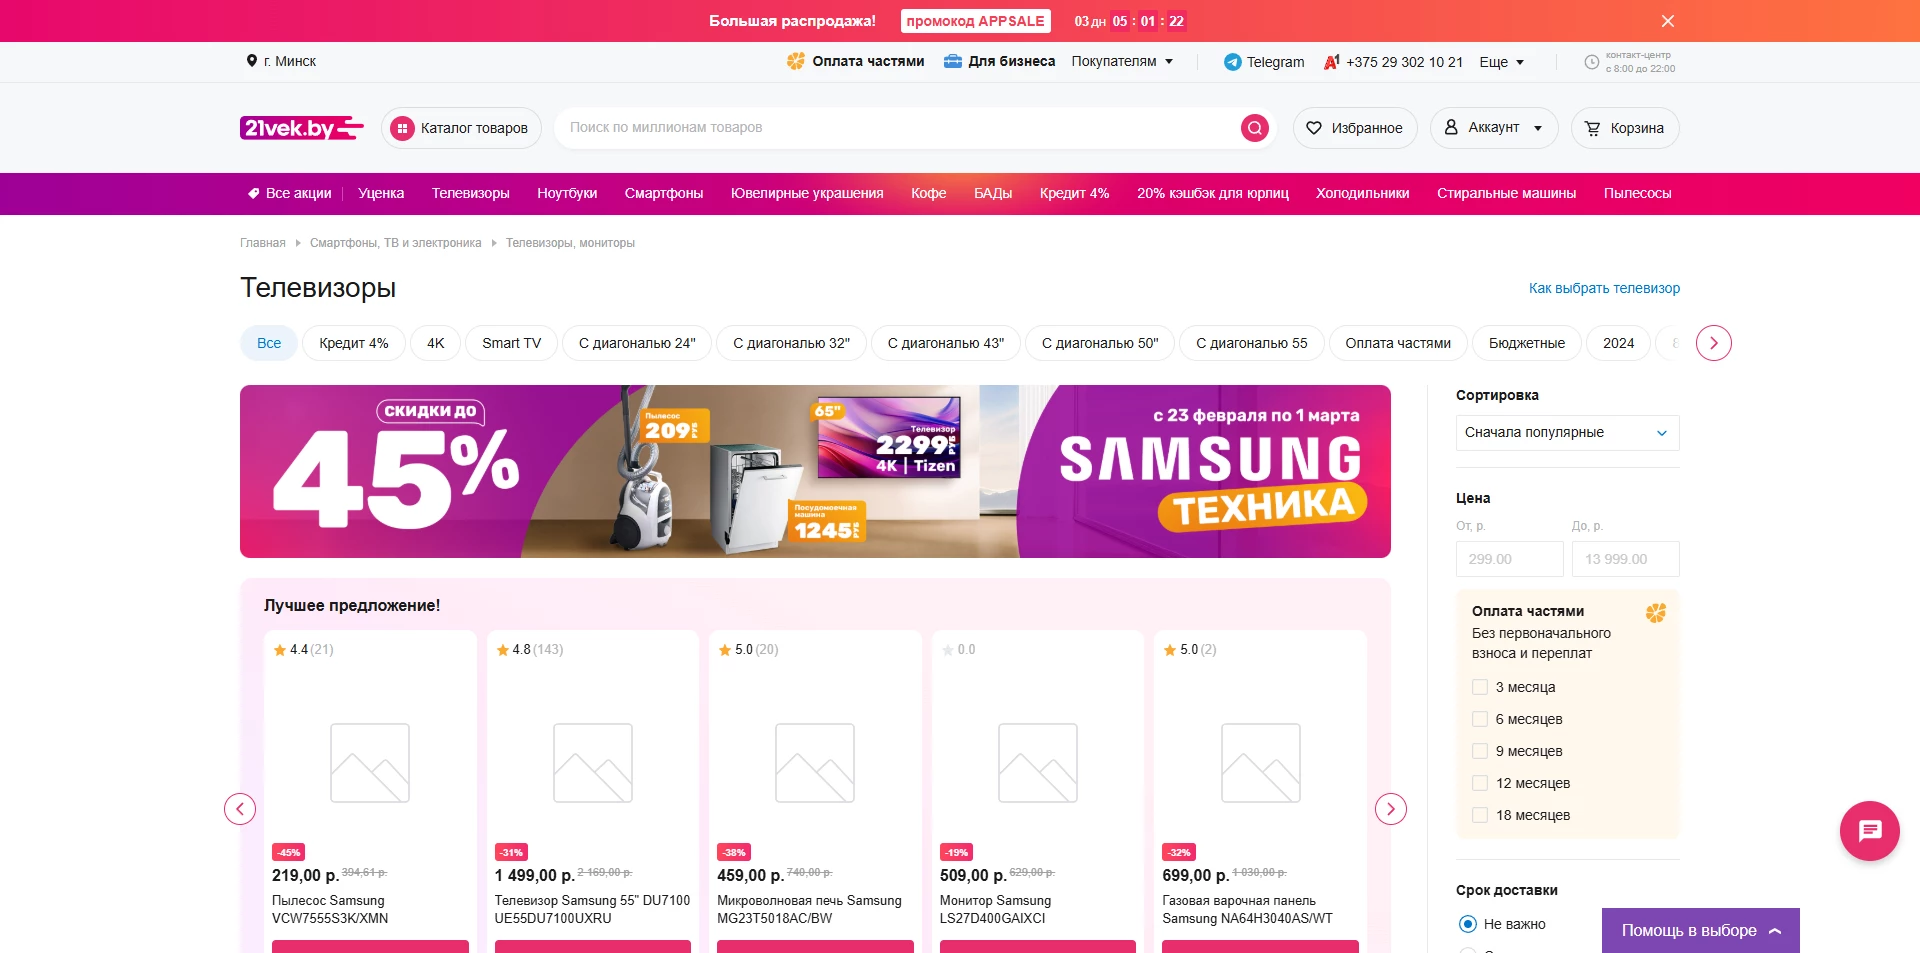Click the carousel previous arrow
This screenshot has width=1920, height=953.
240,809
